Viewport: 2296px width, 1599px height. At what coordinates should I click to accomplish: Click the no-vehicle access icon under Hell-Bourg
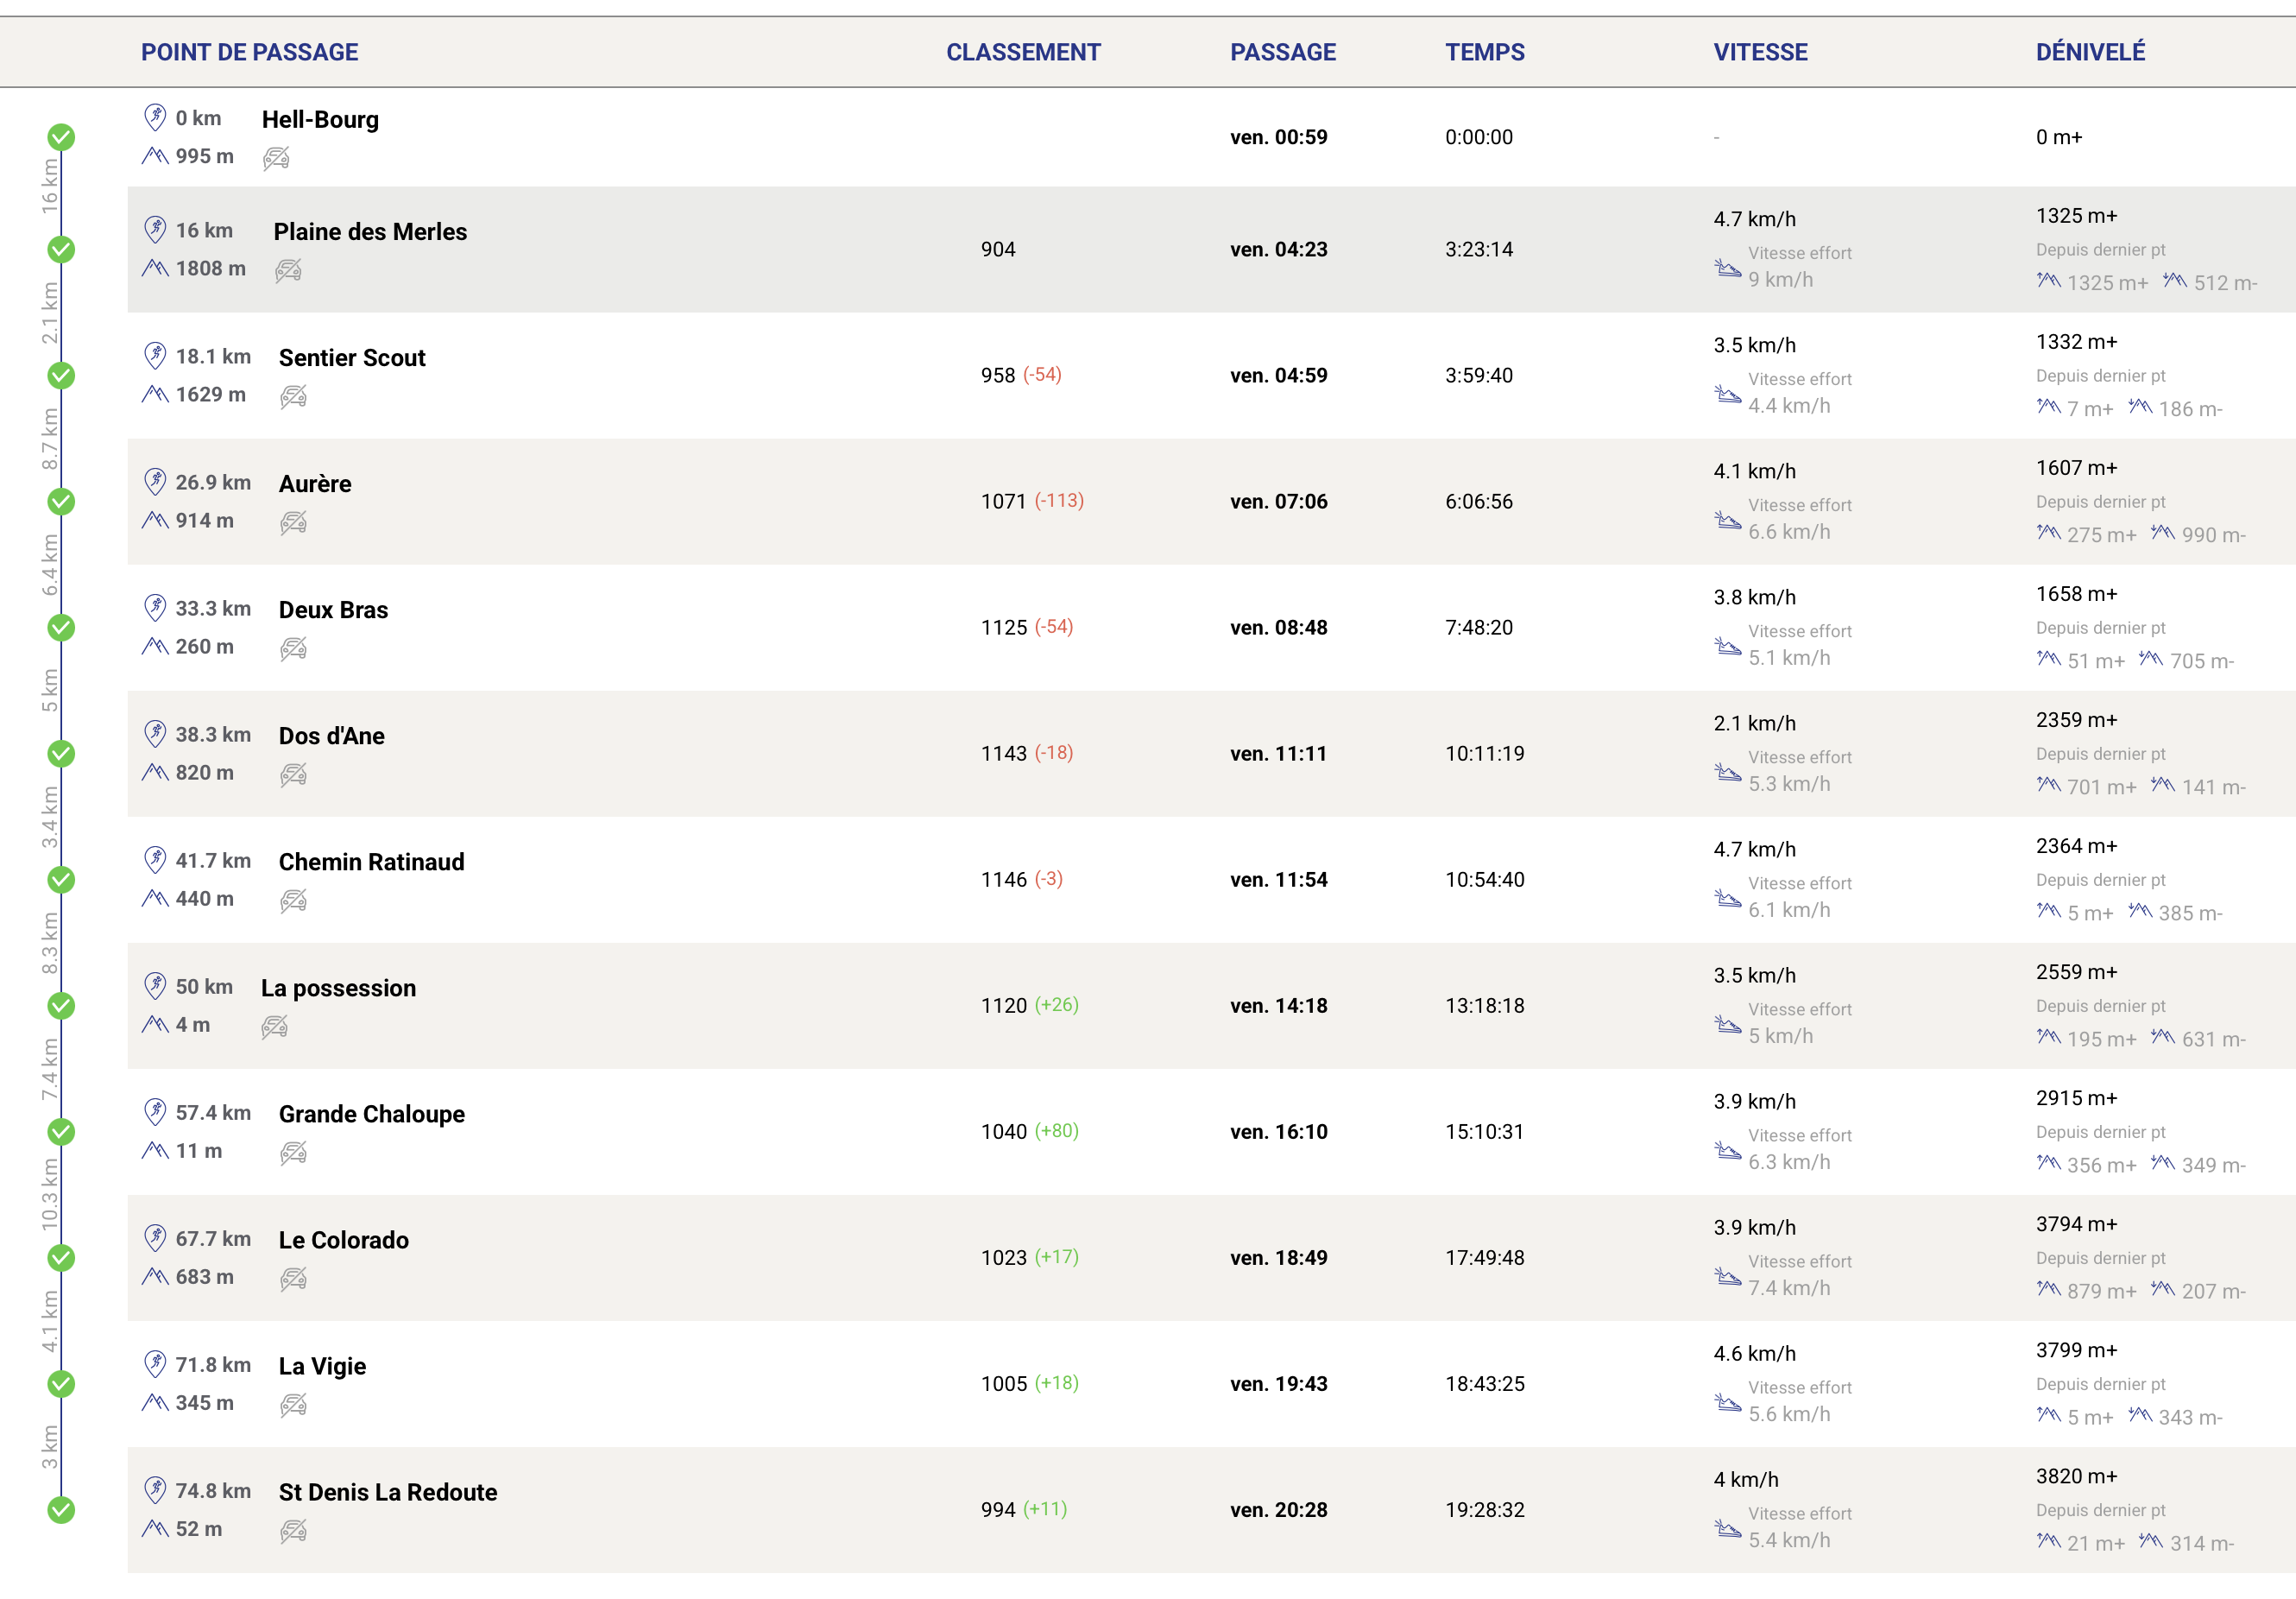pos(276,158)
